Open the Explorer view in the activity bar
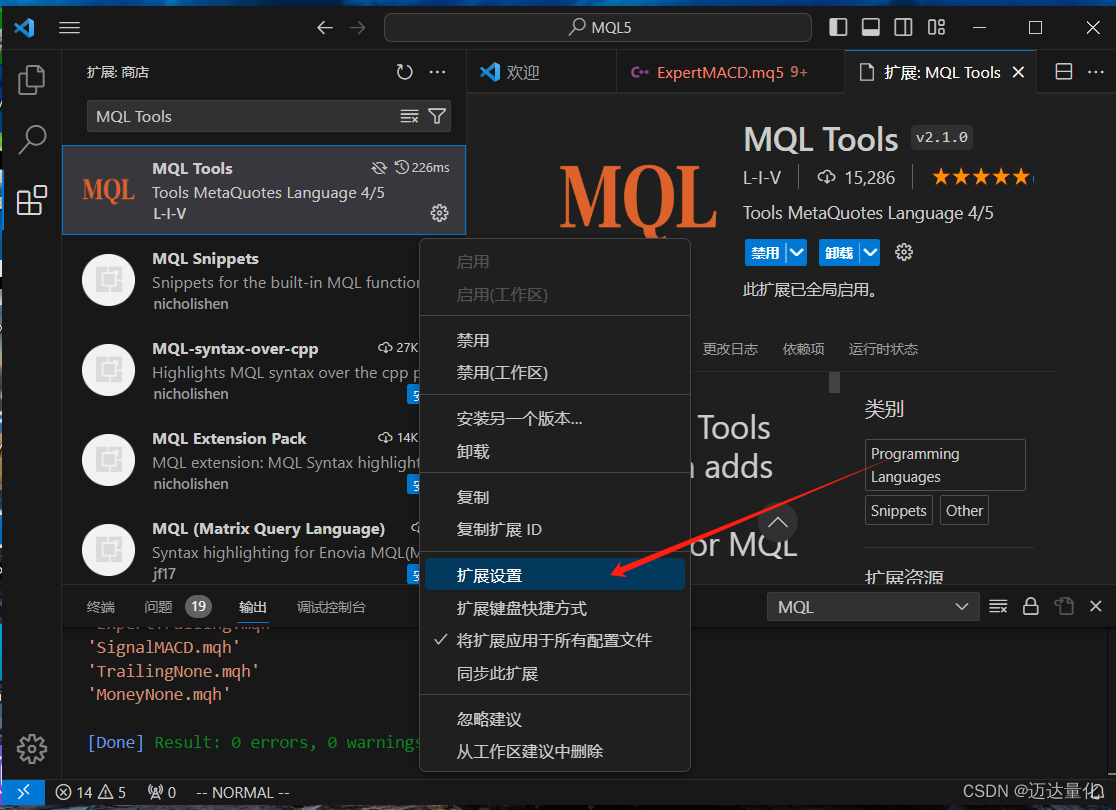 click(x=31, y=80)
